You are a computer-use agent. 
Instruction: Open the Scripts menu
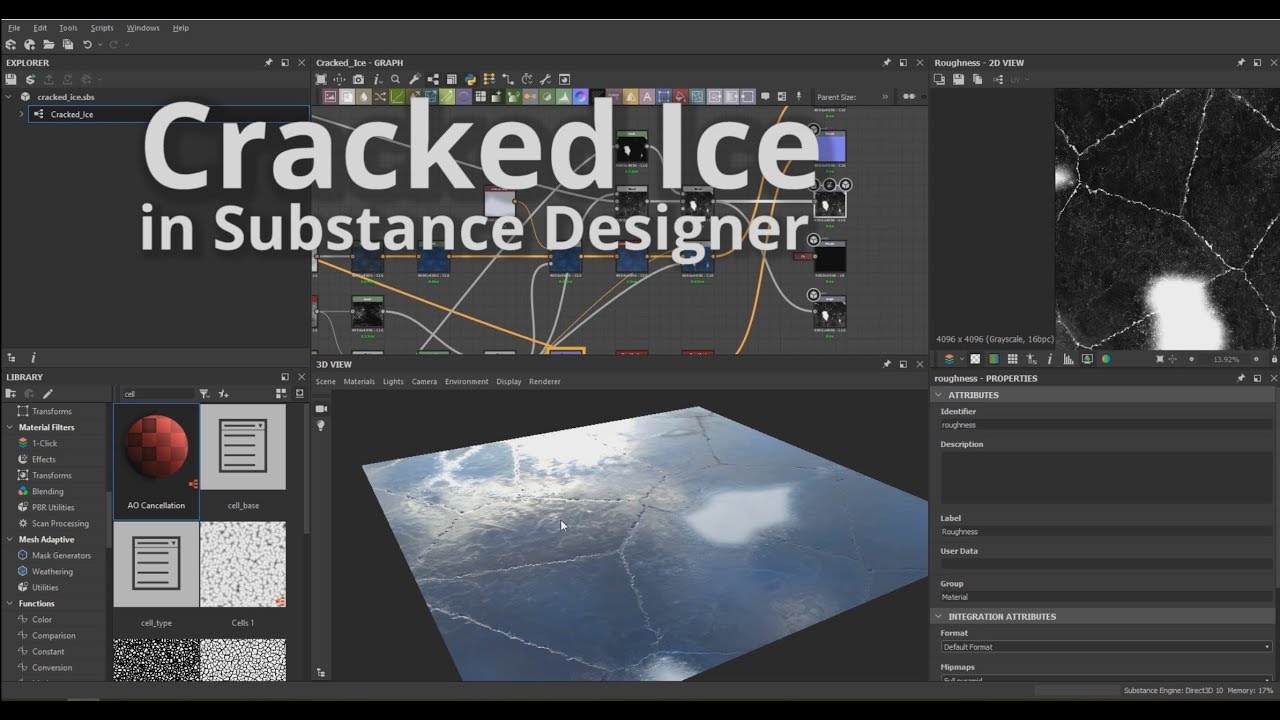(102, 28)
